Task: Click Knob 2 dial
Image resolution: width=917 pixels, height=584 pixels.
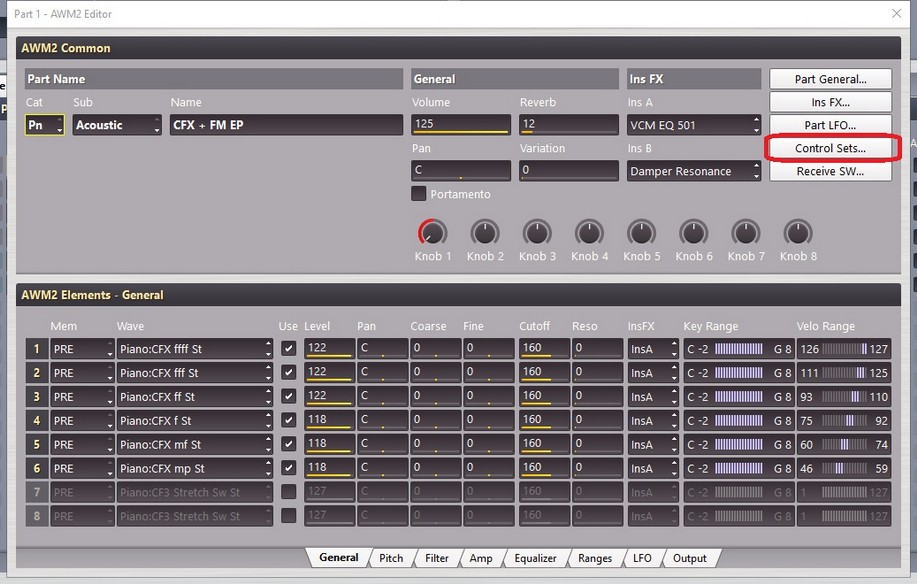Action: click(x=485, y=233)
